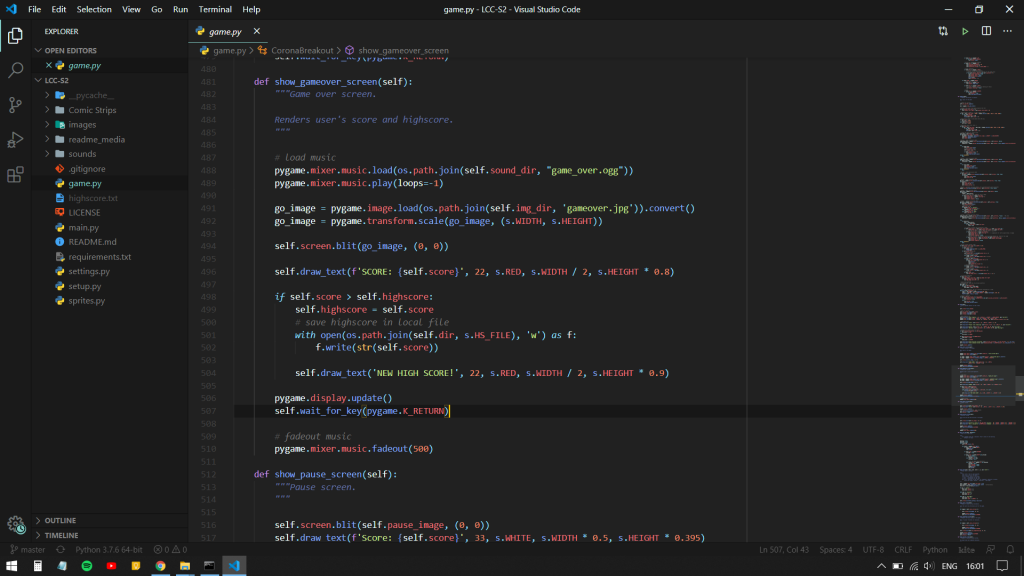Open the Source Control view

point(15,105)
